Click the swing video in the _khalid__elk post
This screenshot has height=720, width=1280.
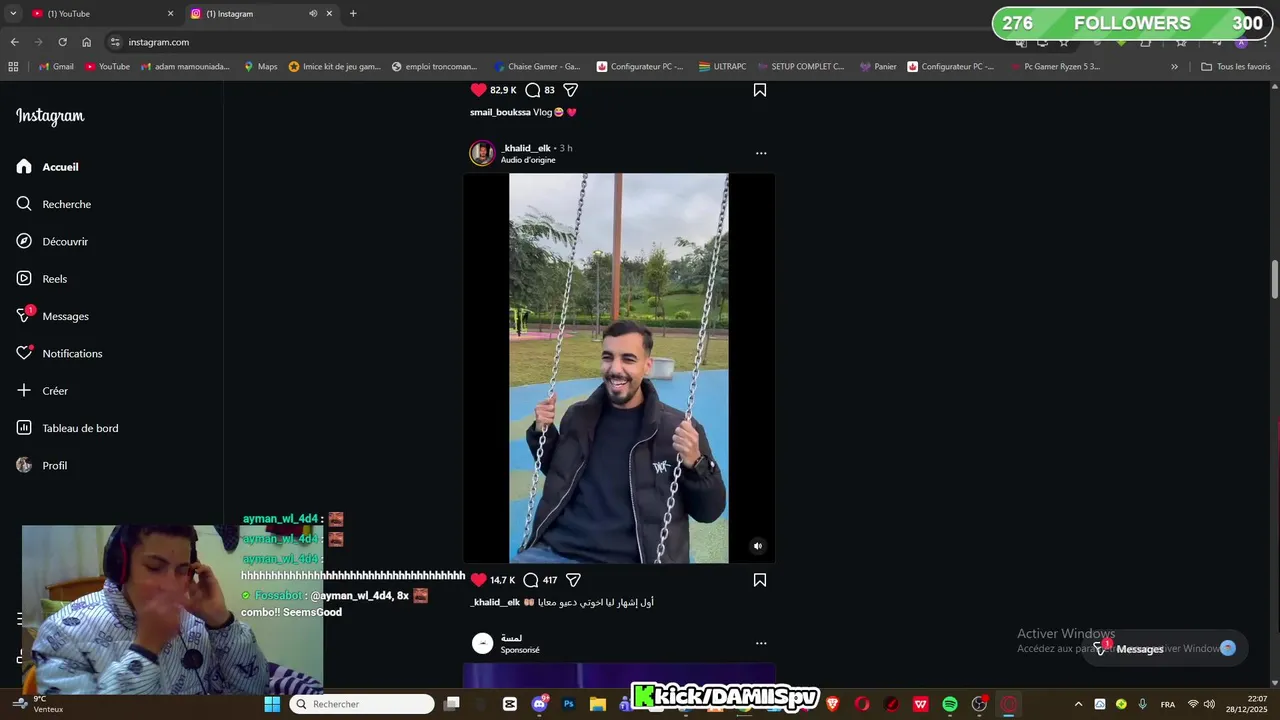tap(619, 368)
